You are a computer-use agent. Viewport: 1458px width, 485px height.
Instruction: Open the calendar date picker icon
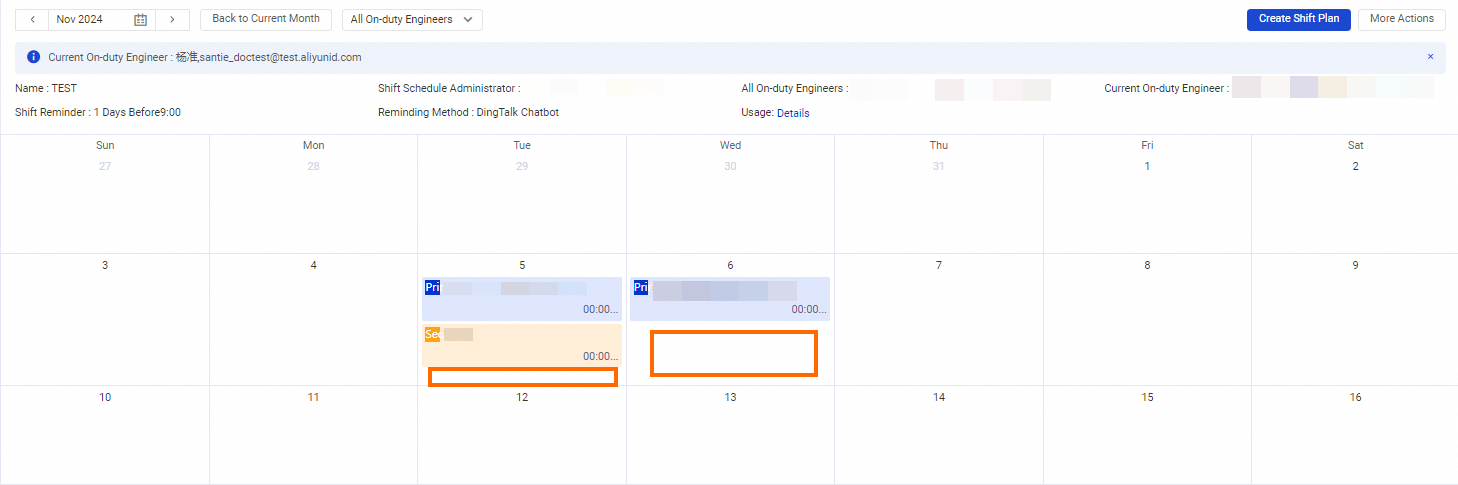click(x=140, y=20)
